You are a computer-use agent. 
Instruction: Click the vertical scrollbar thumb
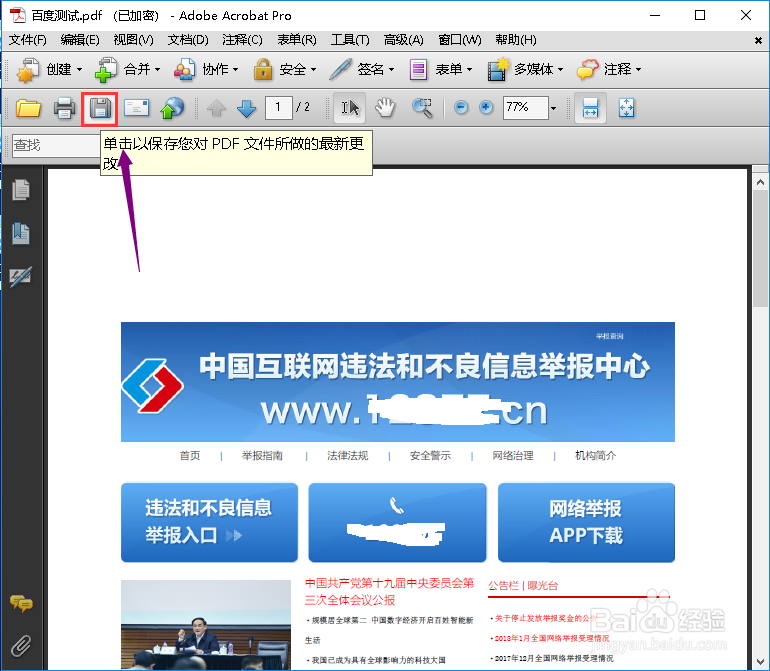point(760,249)
